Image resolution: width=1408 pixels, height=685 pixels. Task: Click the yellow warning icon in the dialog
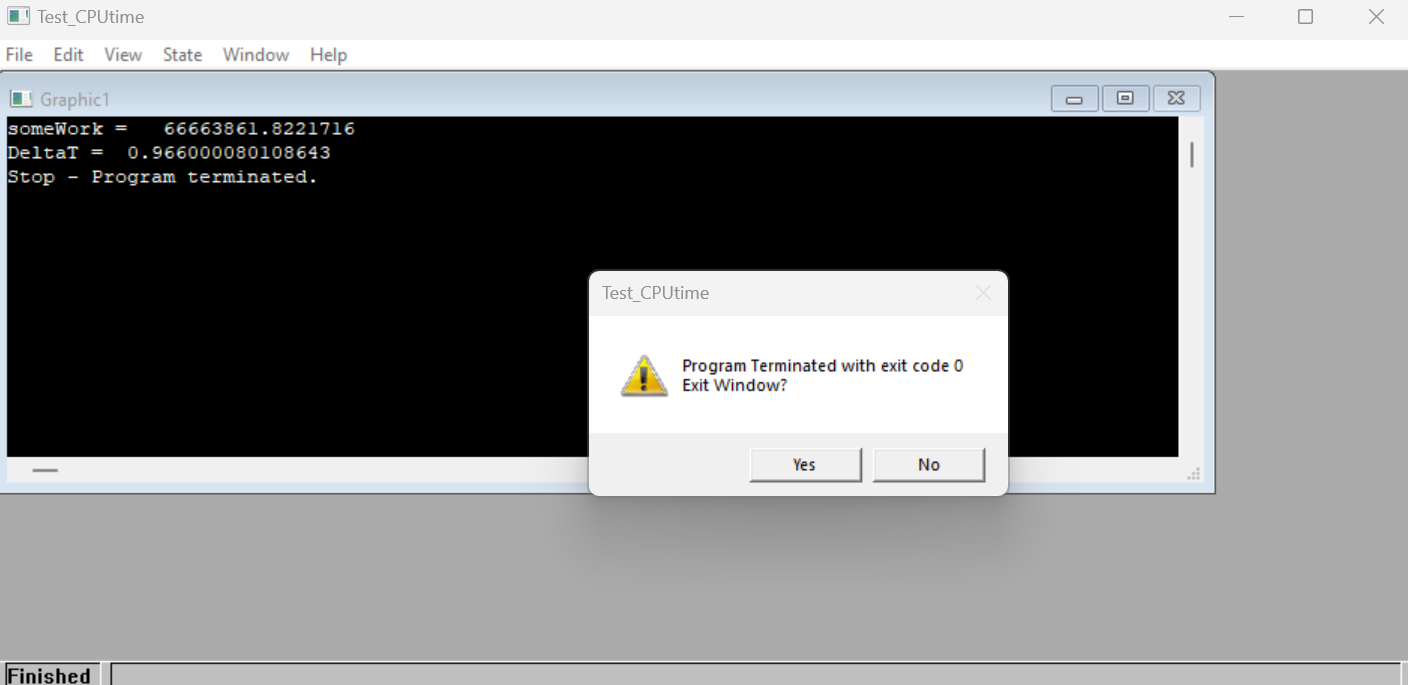pos(644,376)
